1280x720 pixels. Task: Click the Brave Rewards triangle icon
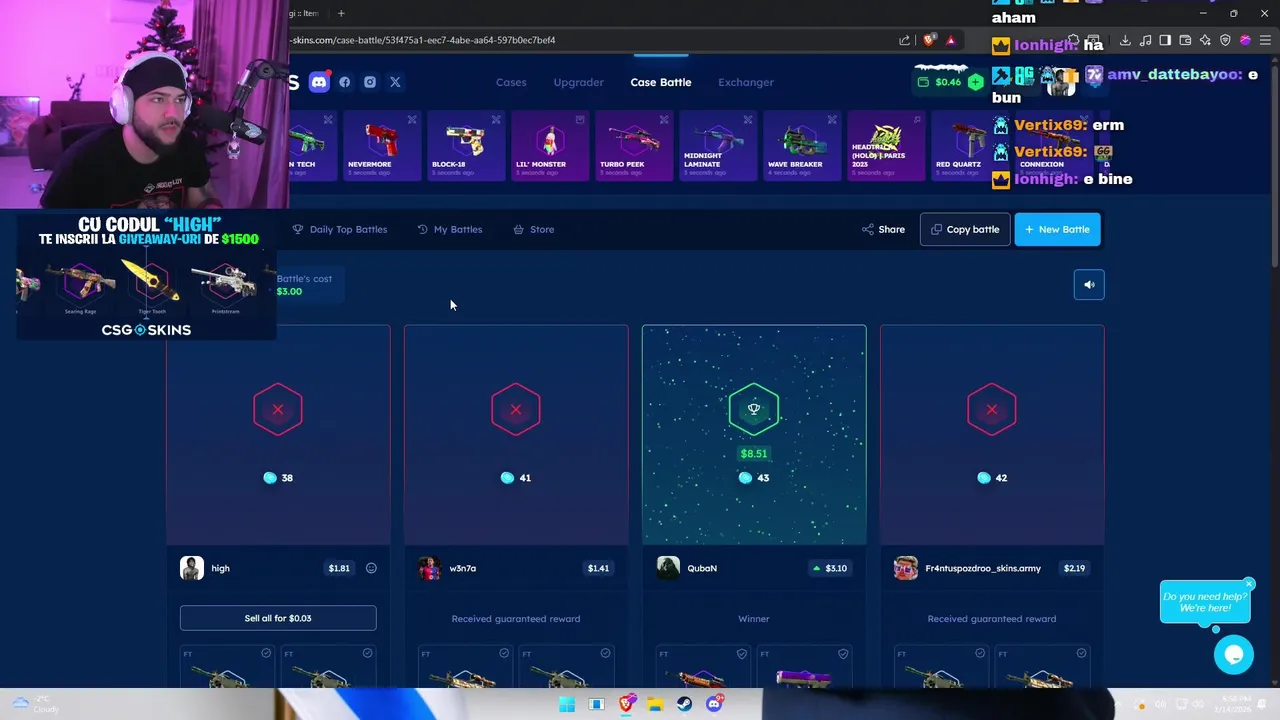[x=950, y=40]
